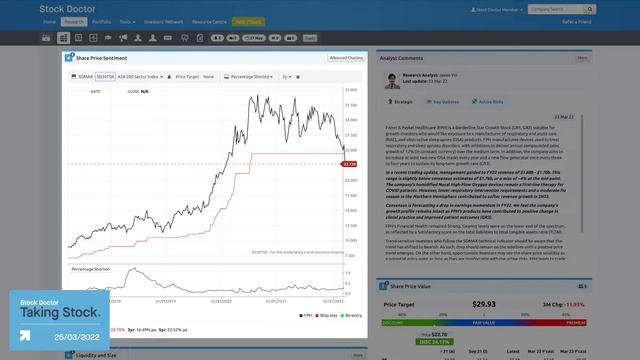Click the Analyst Comments vertical scrollbar

point(582,173)
